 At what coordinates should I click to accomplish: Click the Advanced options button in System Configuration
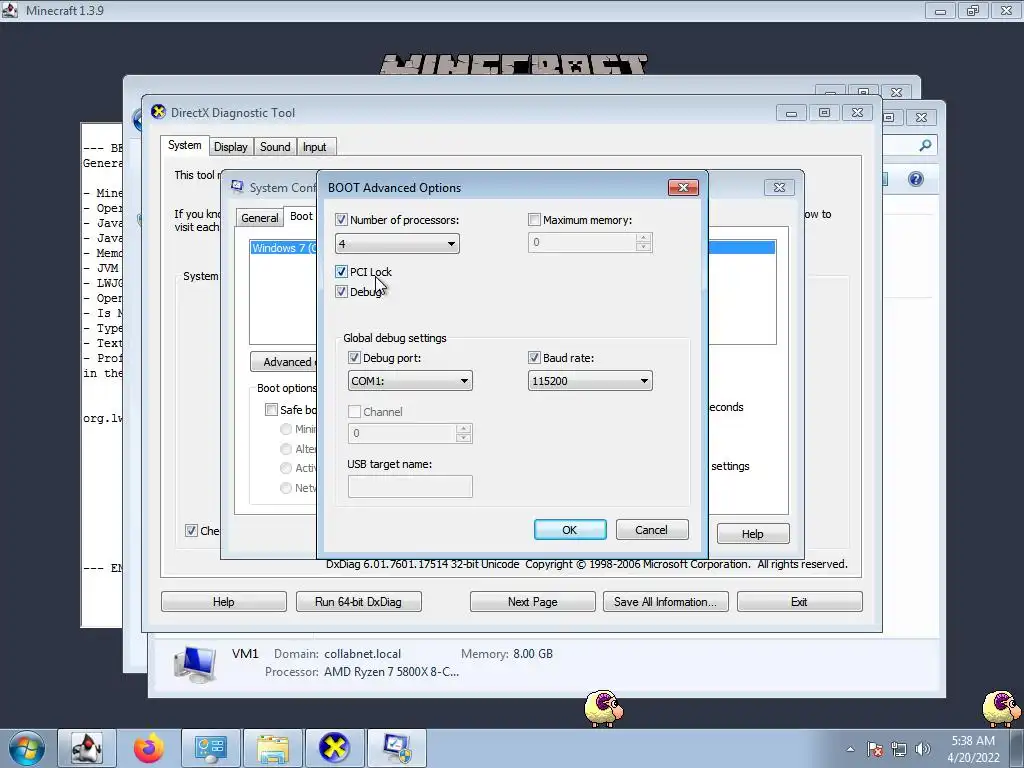tap(283, 362)
